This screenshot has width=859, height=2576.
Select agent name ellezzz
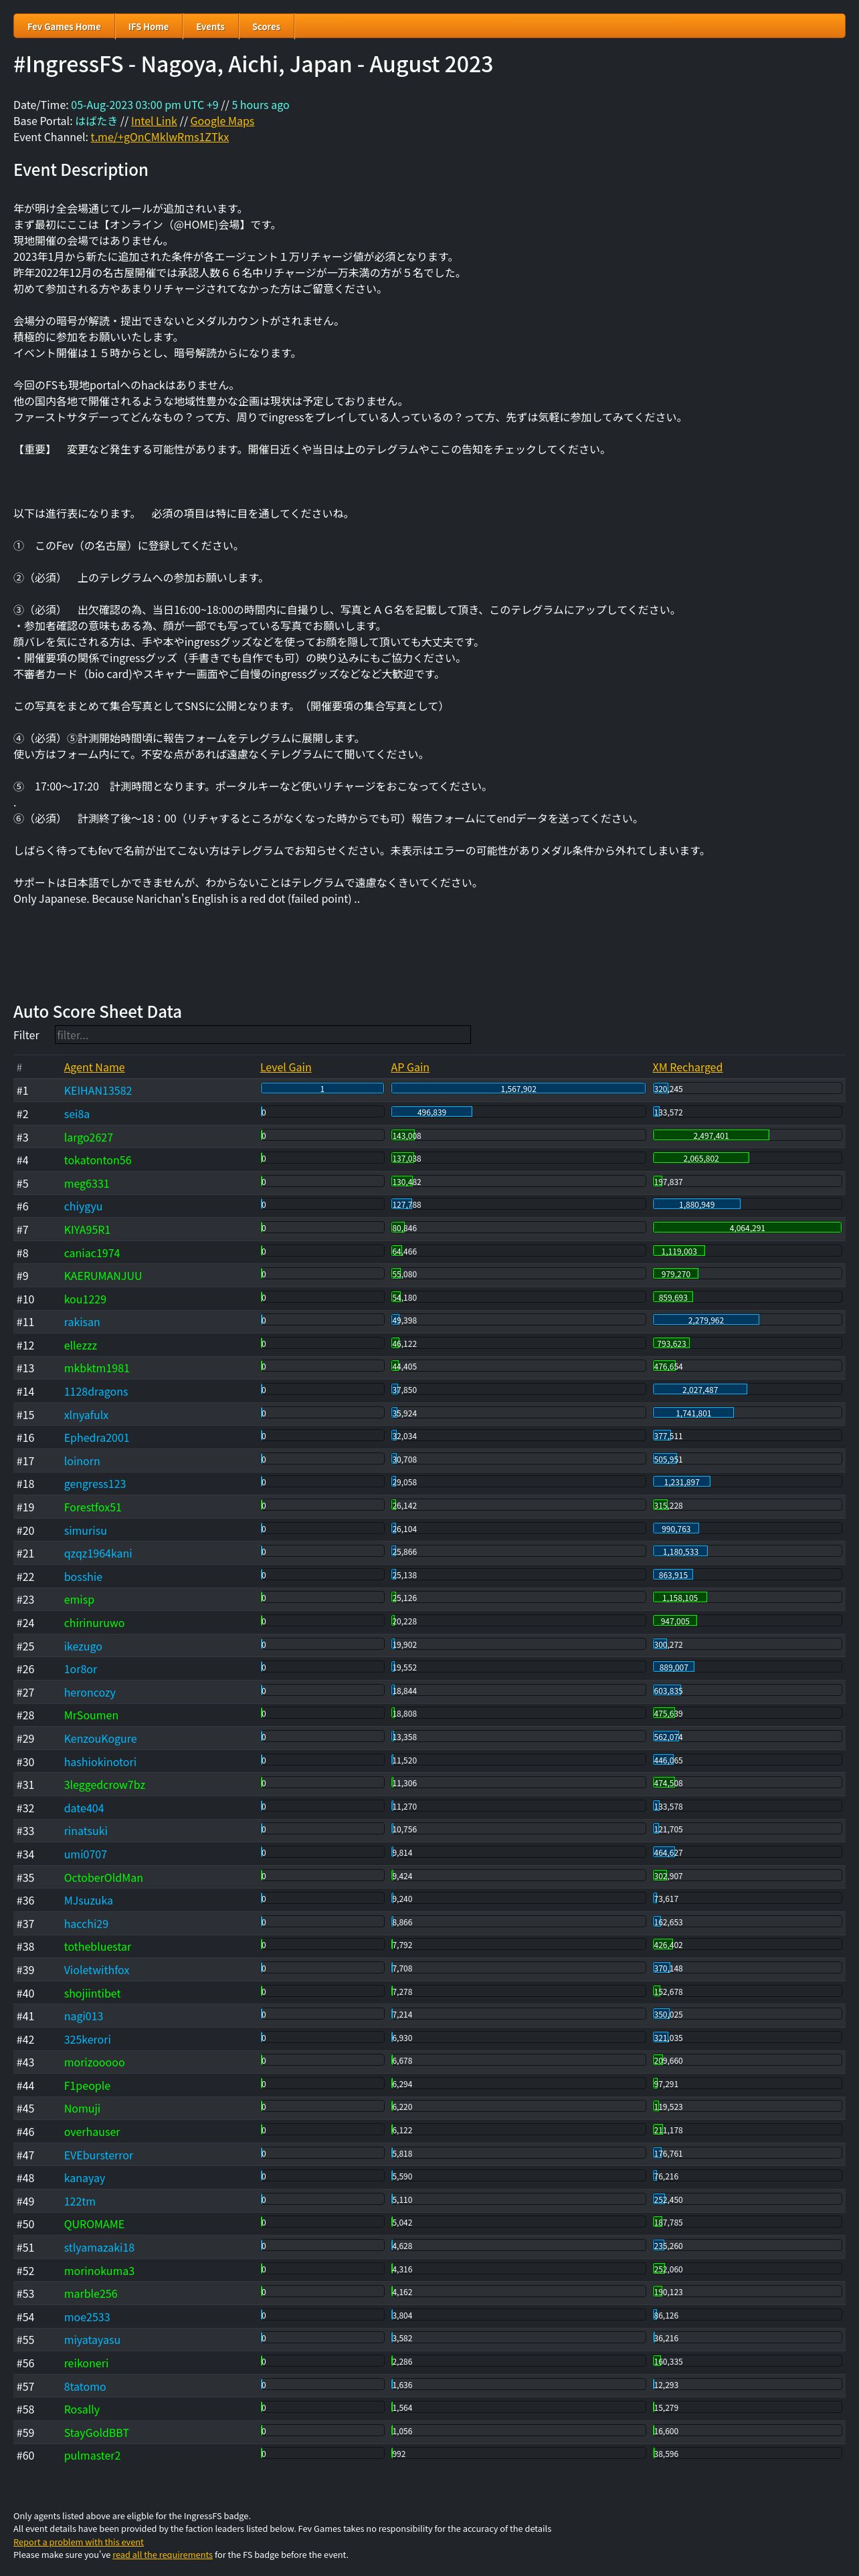(x=81, y=1345)
